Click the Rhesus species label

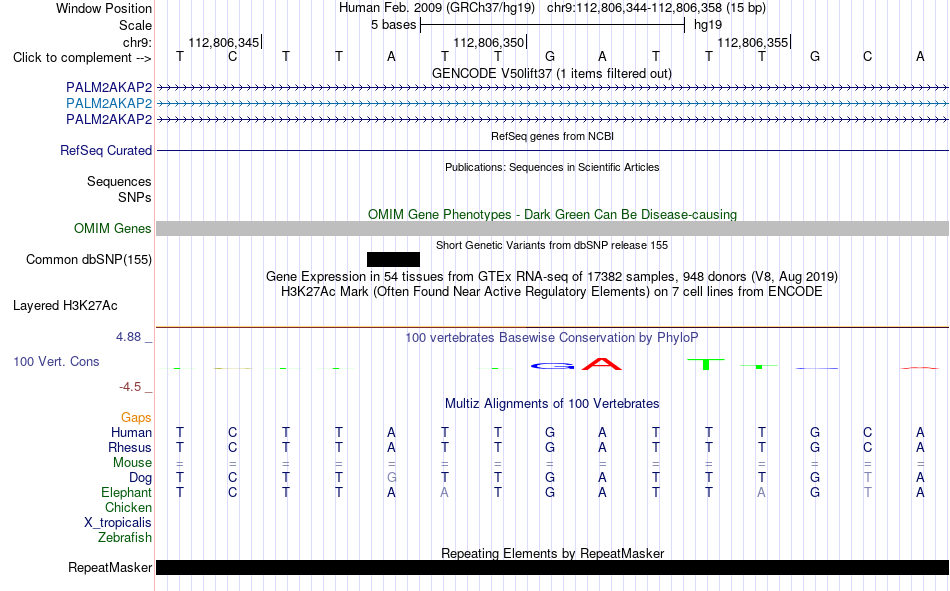point(130,447)
